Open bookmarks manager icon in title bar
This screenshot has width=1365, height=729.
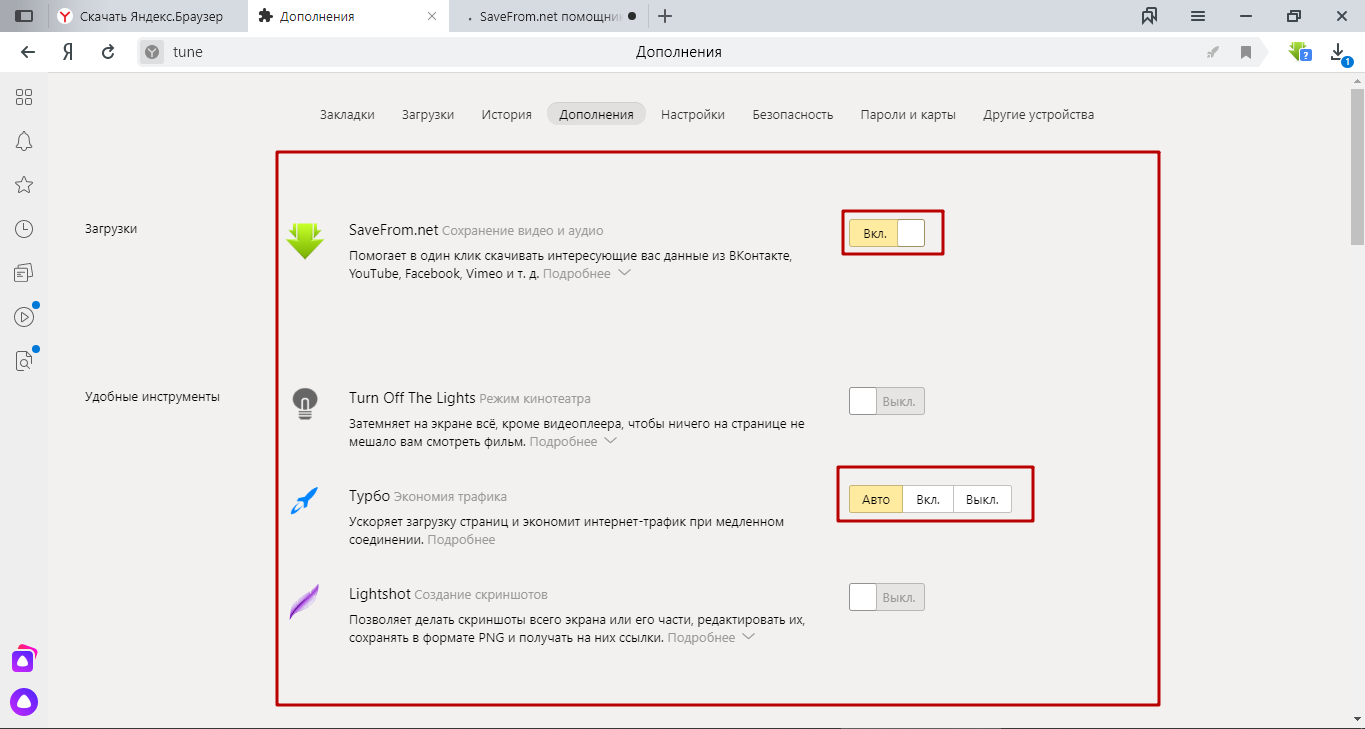[x=1149, y=16]
